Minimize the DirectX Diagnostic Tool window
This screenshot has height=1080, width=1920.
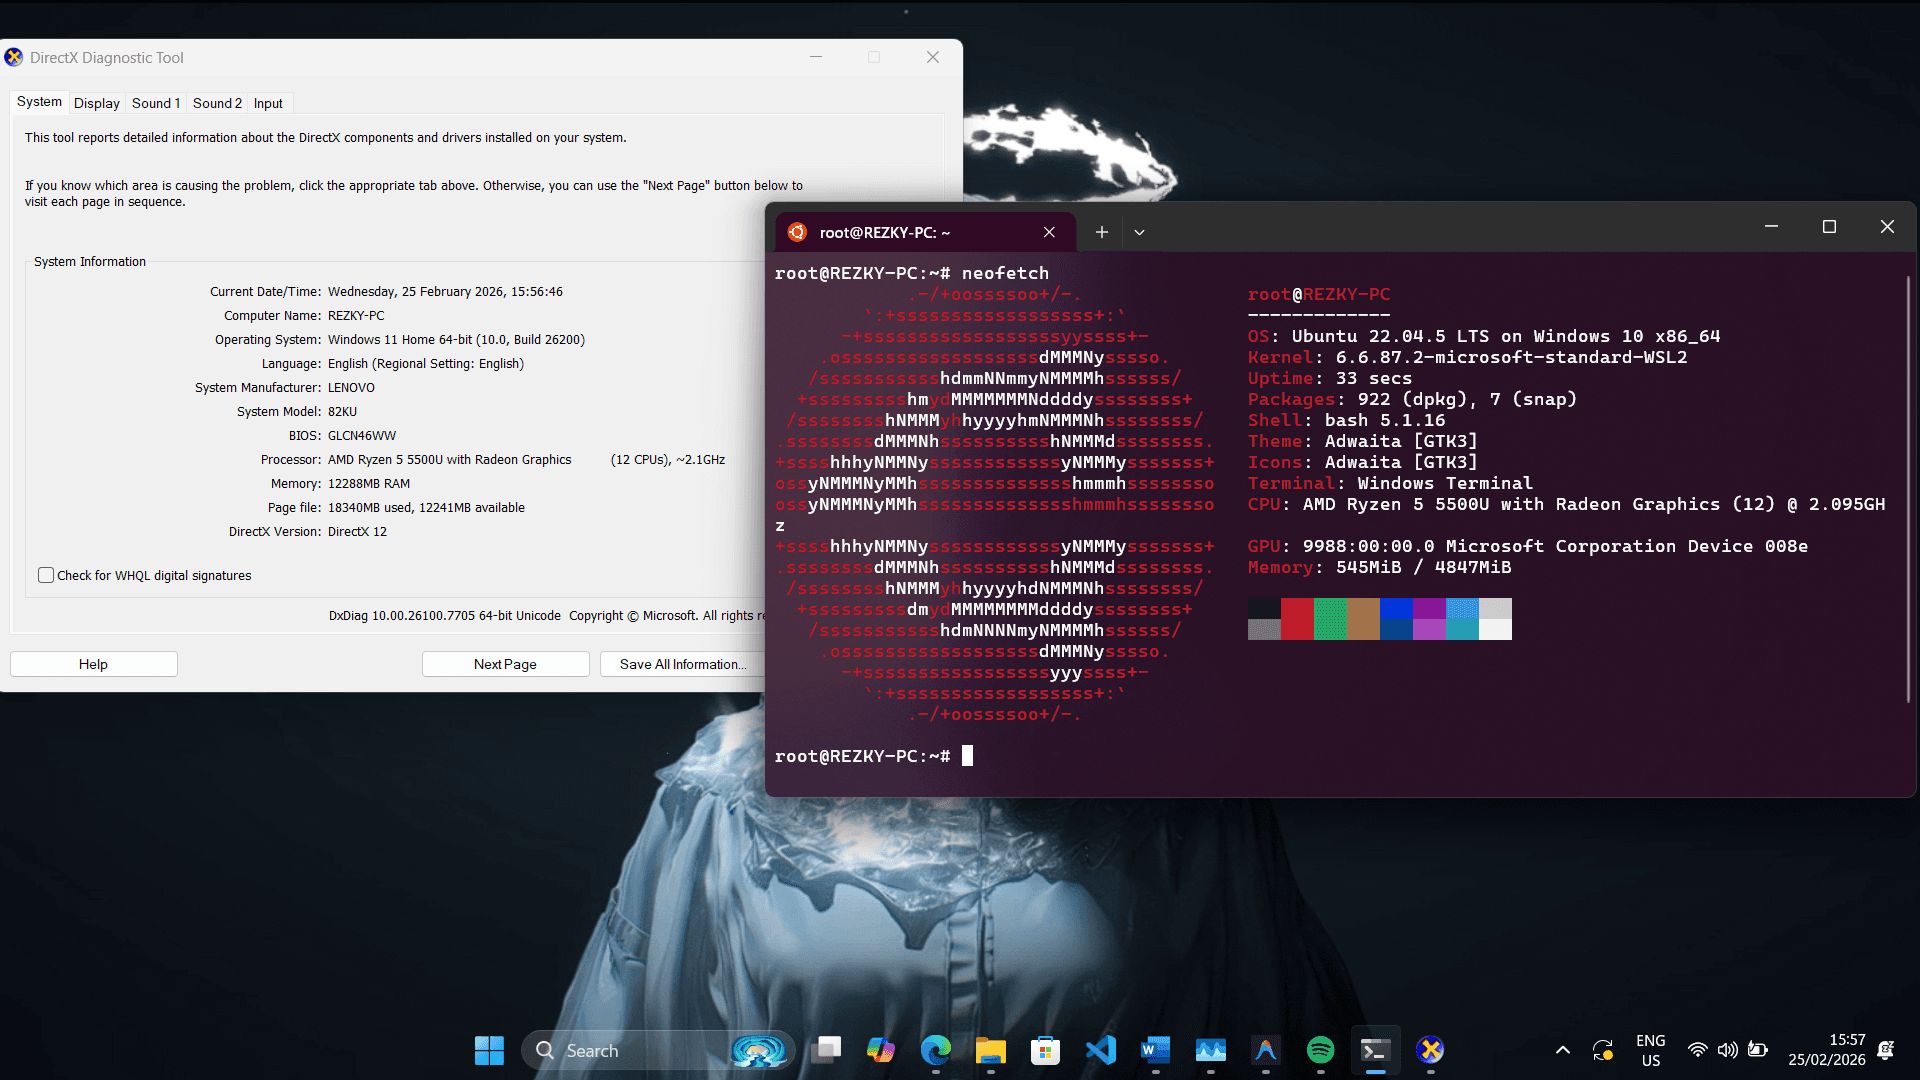[x=816, y=57]
